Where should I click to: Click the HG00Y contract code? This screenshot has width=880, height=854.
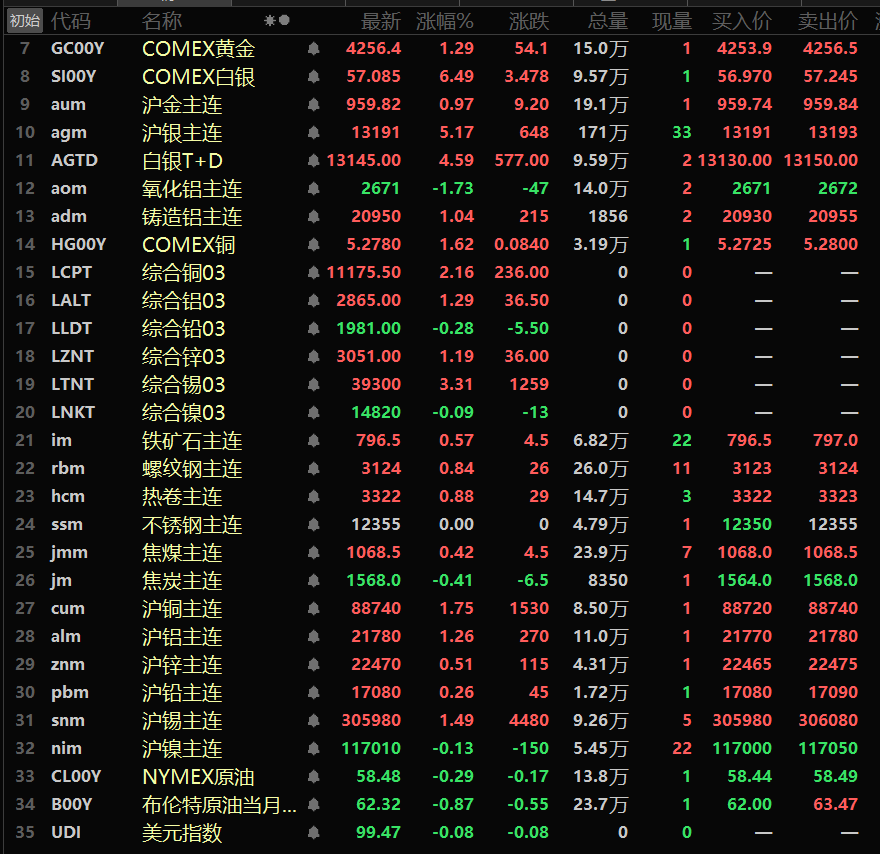[78, 244]
